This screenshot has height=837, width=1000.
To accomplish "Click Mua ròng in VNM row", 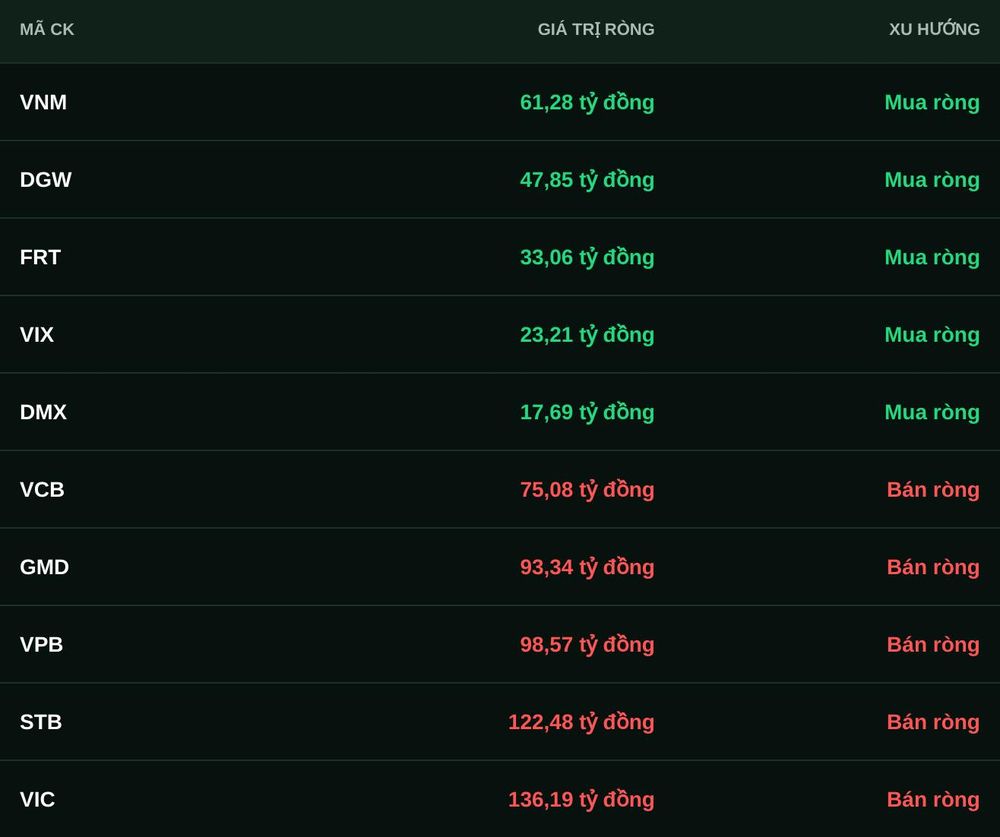I will tap(932, 103).
